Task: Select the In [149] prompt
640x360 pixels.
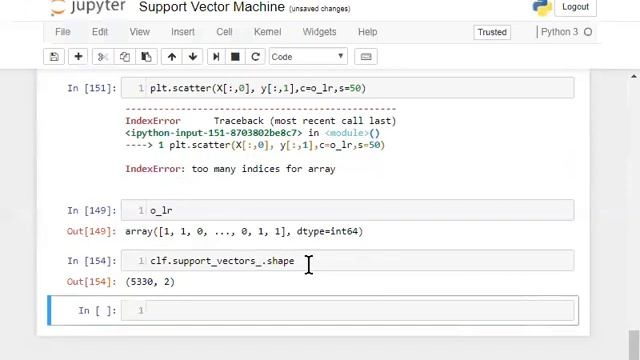Action: [x=92, y=211]
